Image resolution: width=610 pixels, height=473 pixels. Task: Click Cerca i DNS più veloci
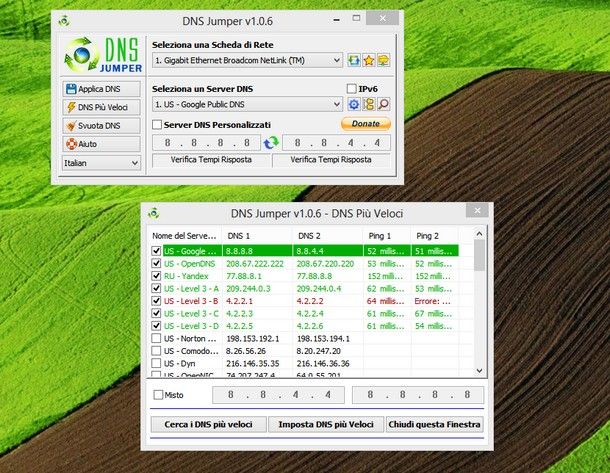click(x=209, y=424)
